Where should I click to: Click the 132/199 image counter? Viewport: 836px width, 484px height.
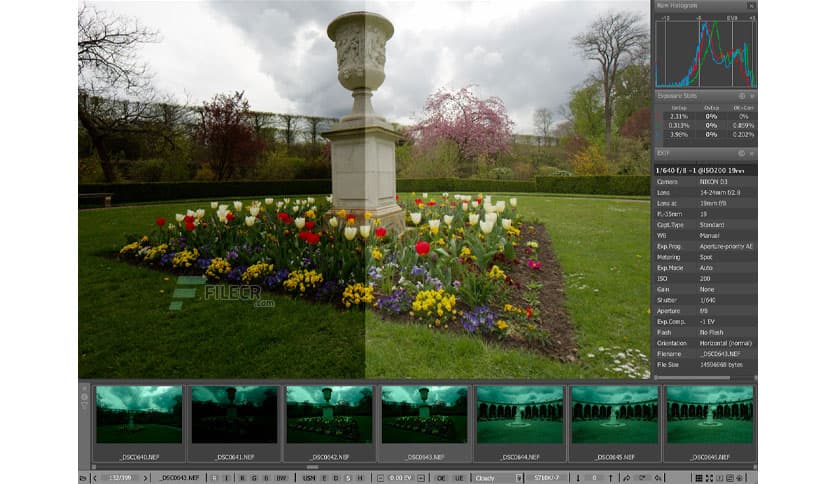[x=120, y=478]
